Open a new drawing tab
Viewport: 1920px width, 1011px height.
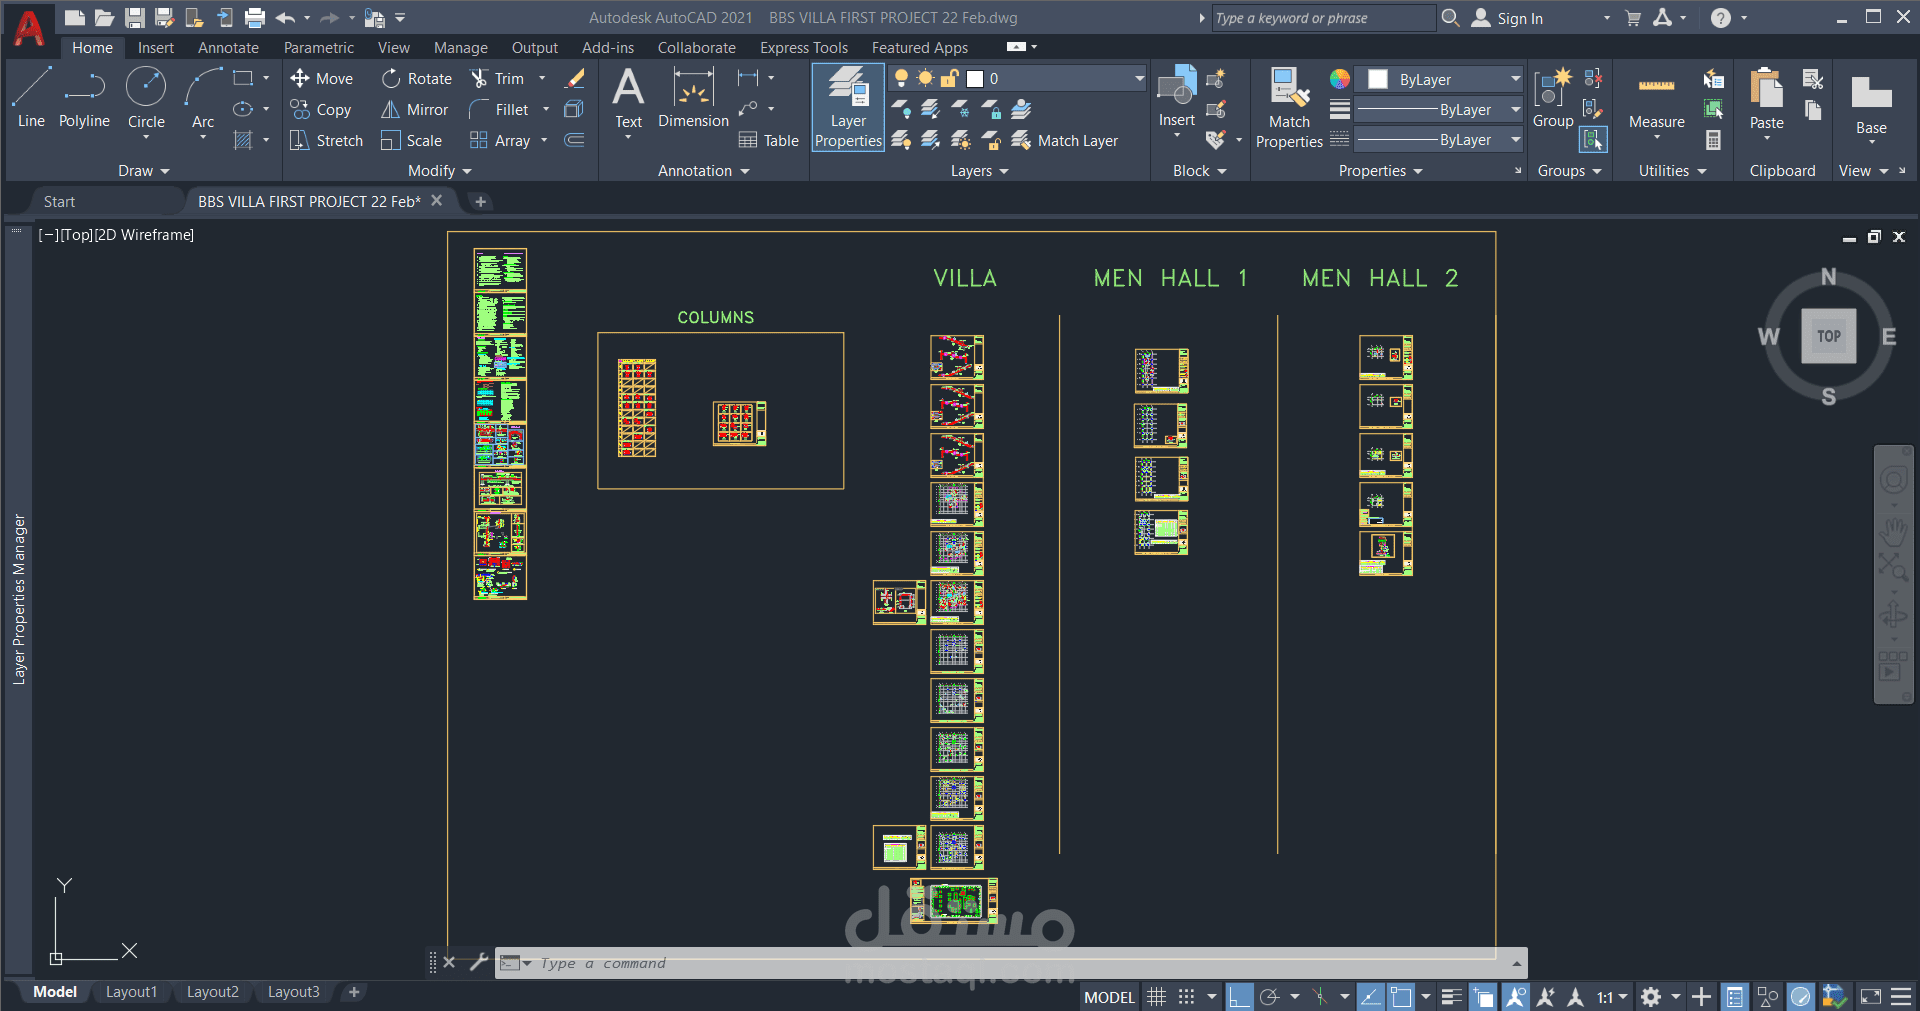480,201
